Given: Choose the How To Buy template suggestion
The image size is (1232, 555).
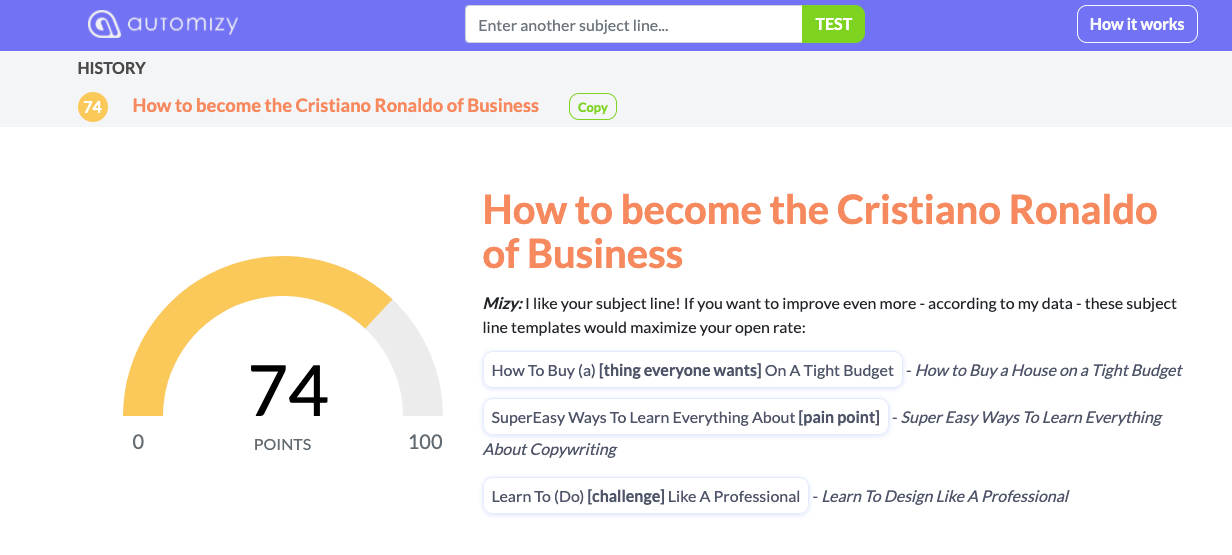Looking at the screenshot, I should pyautogui.click(x=693, y=370).
